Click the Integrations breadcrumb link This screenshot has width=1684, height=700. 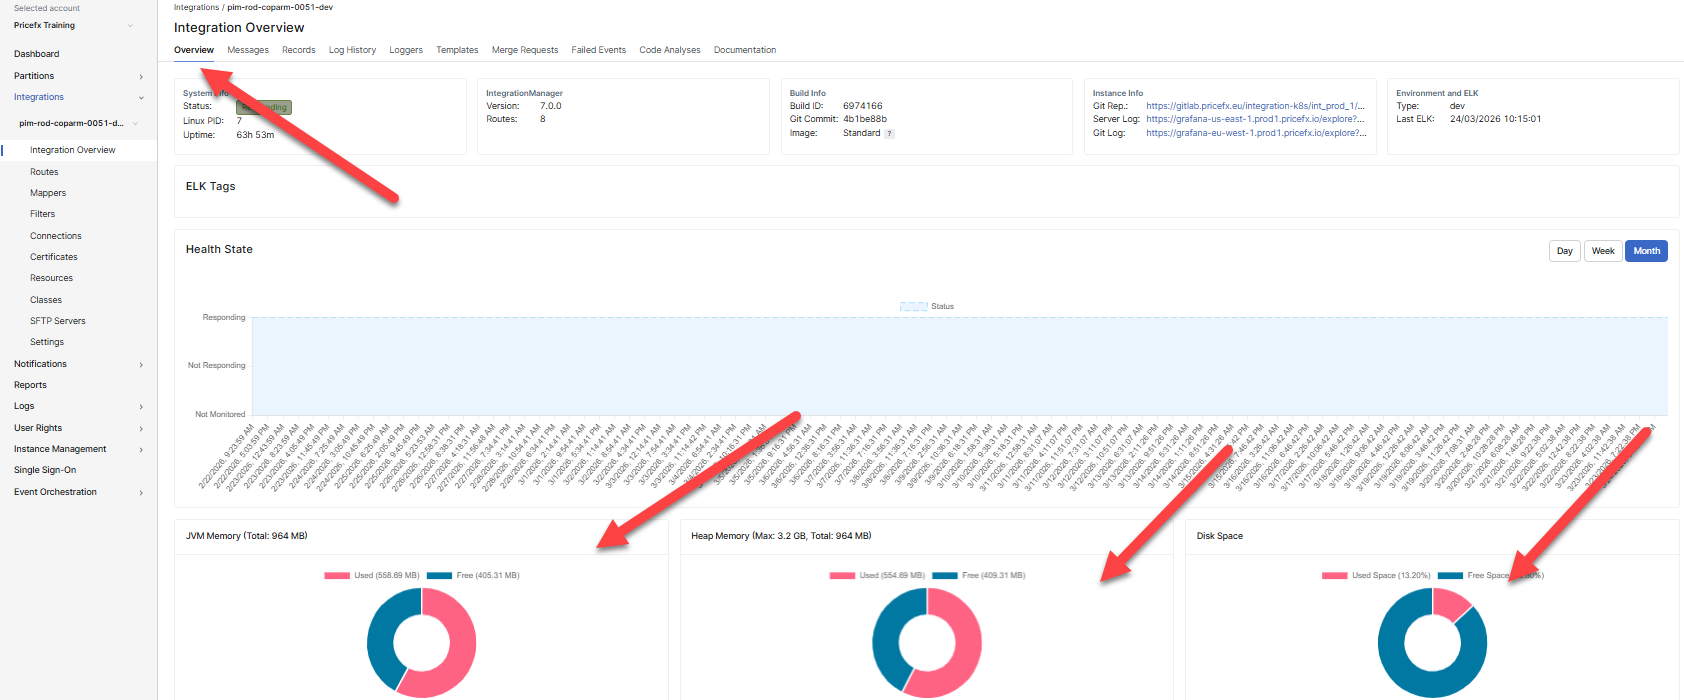click(196, 7)
